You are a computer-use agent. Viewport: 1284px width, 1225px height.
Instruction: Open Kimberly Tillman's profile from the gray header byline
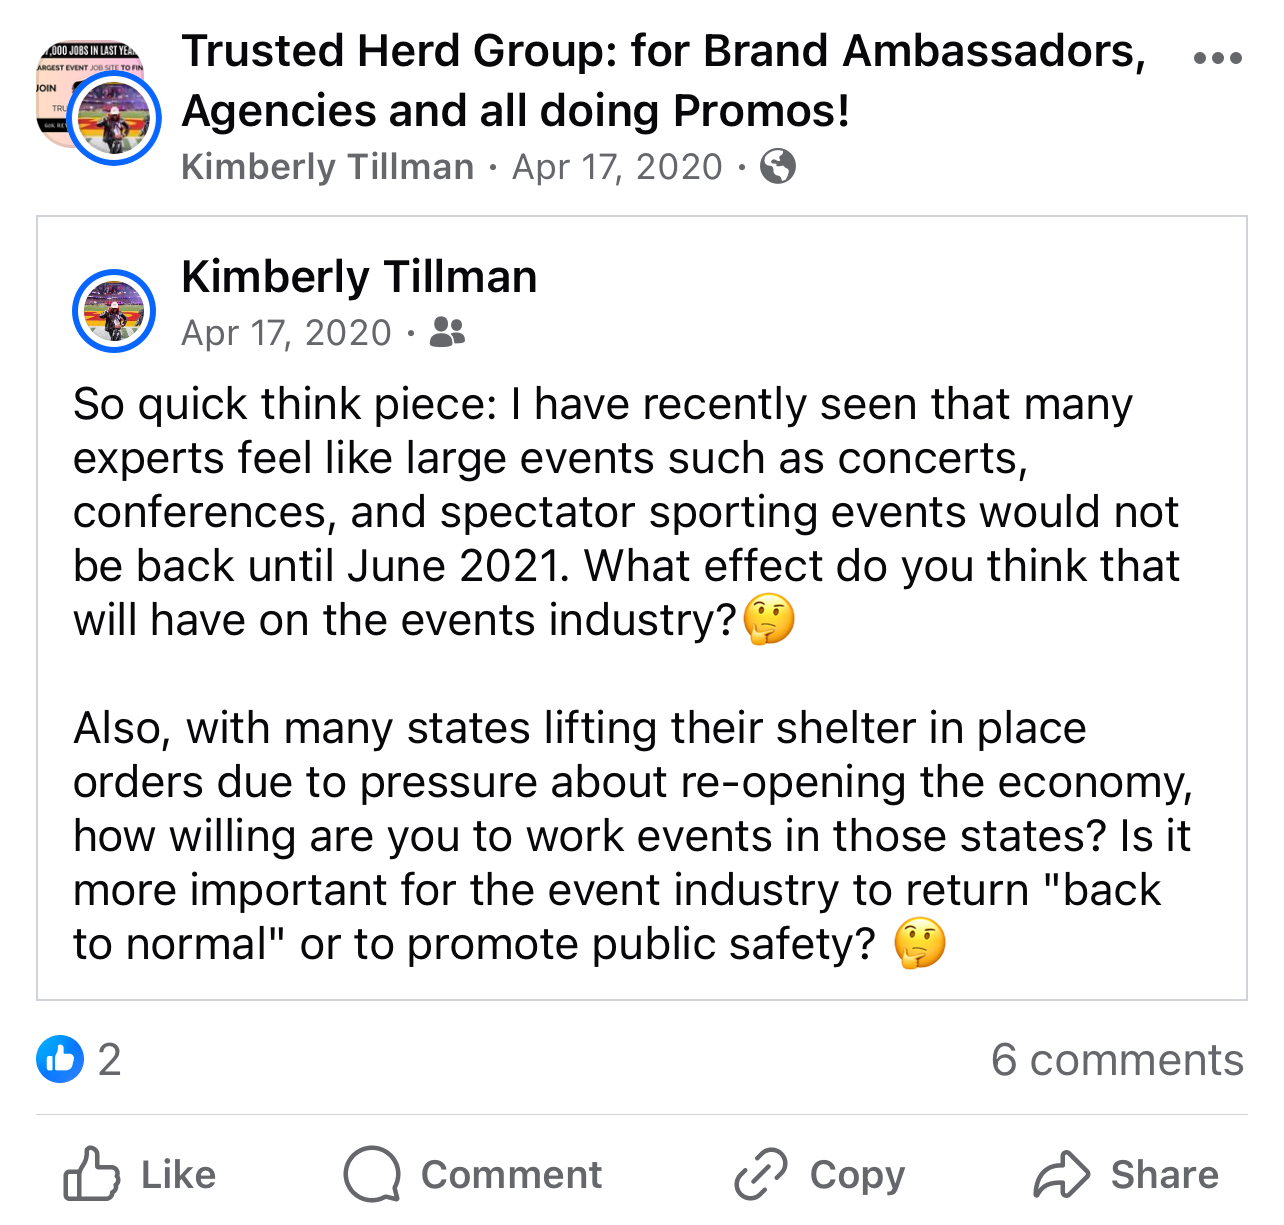point(327,166)
